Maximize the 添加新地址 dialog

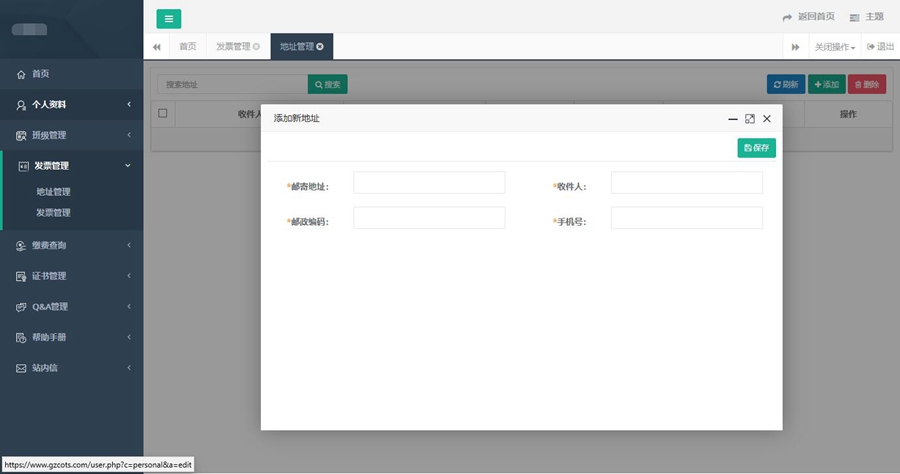[x=750, y=118]
